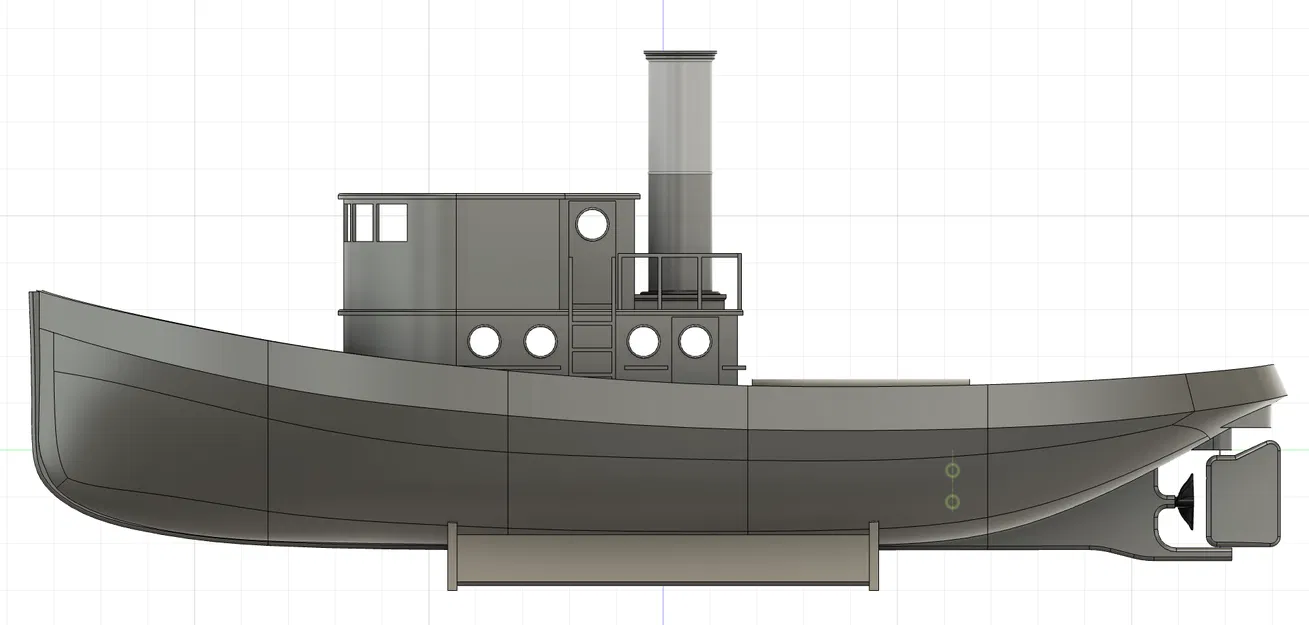
Task: Select the smokestack funnel
Action: tap(681, 150)
